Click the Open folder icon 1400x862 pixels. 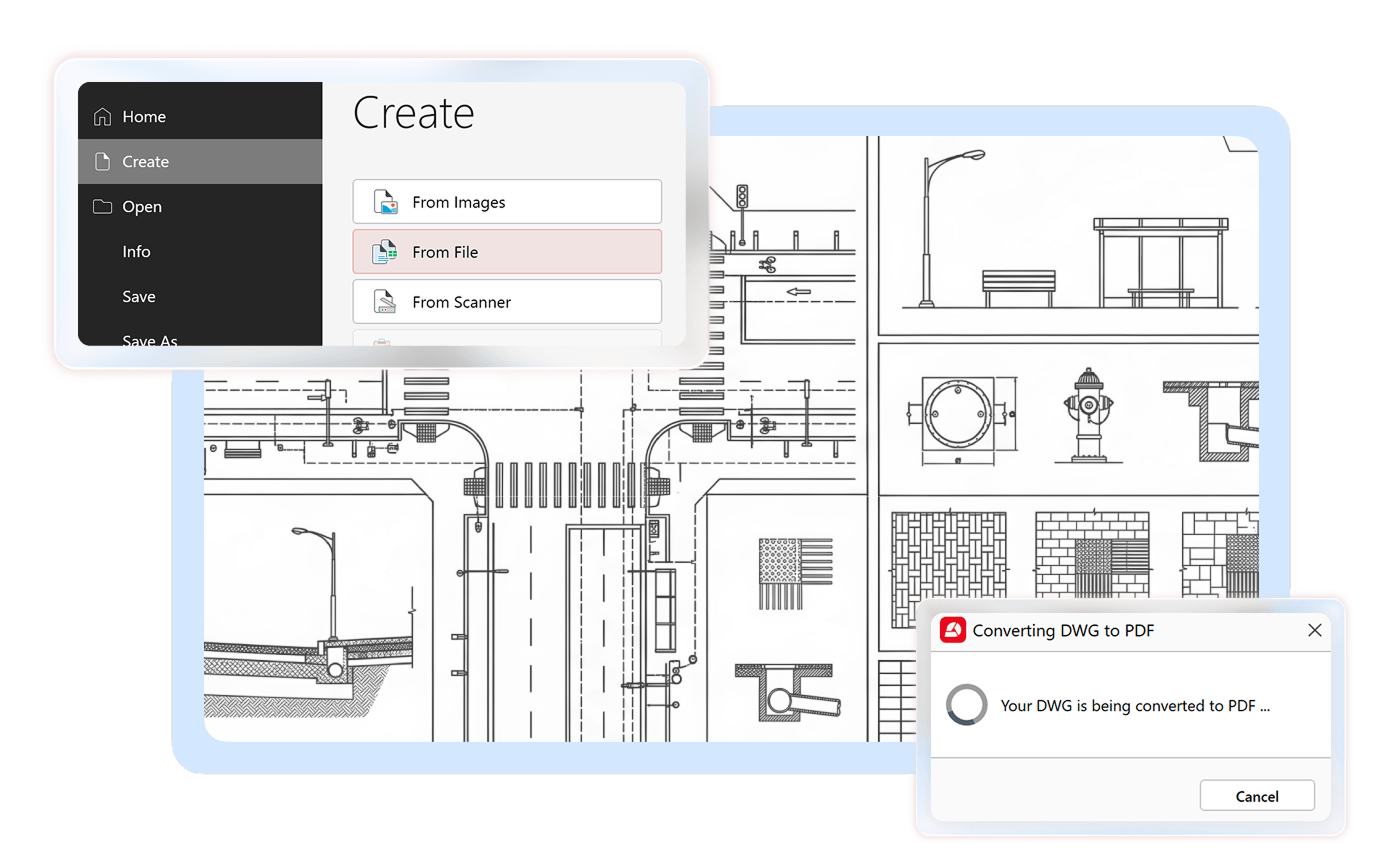pyautogui.click(x=102, y=207)
